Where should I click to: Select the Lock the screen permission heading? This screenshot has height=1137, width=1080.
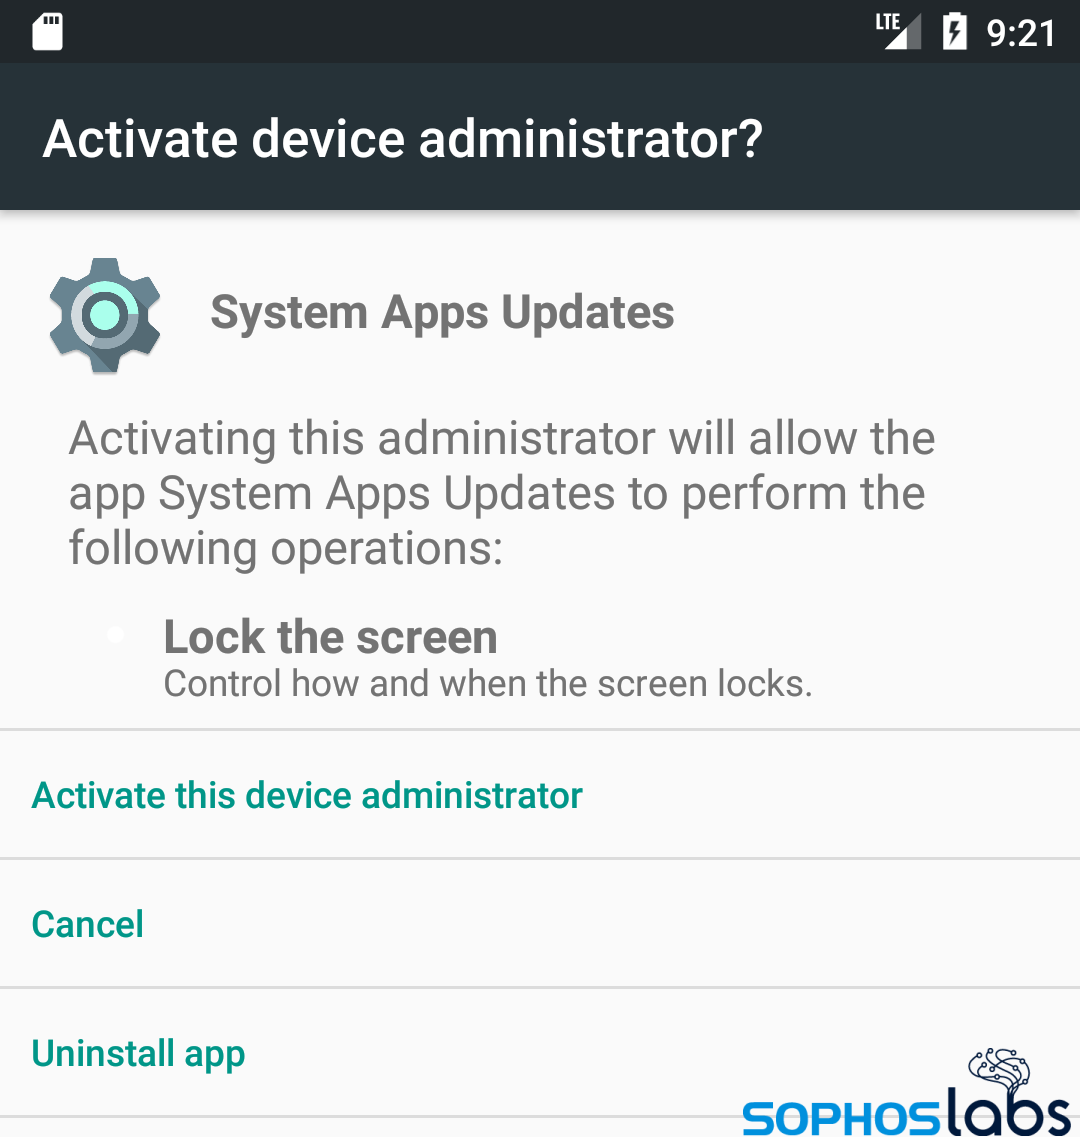coord(331,637)
